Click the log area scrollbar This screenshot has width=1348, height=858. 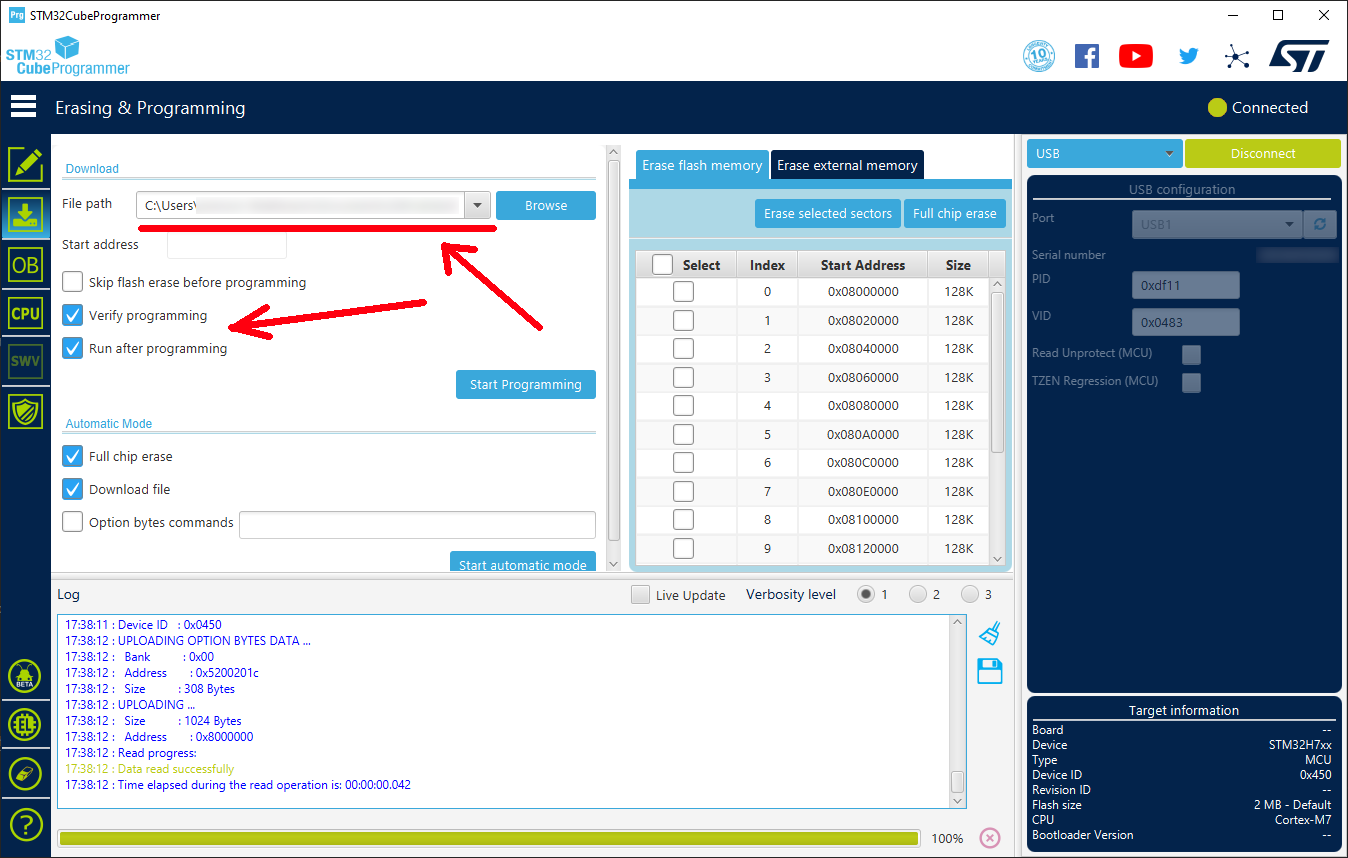[x=958, y=781]
